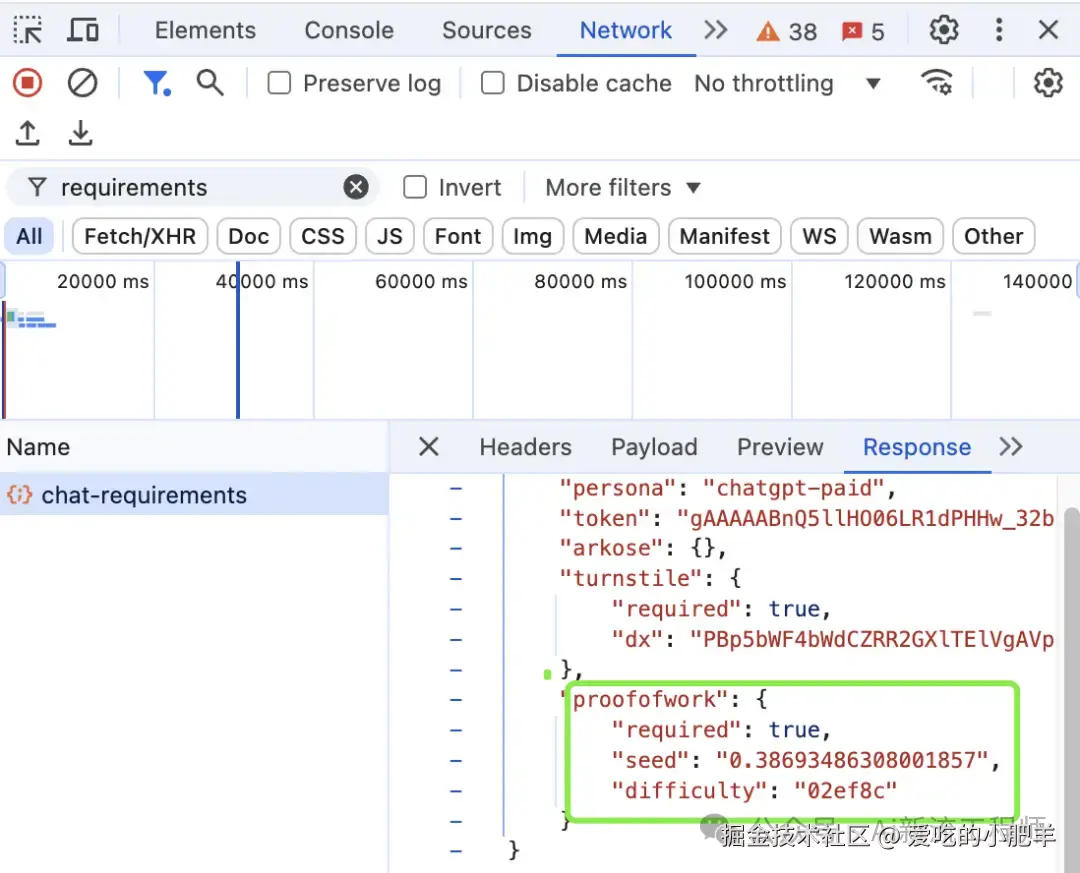Clear the requirements filter text
The width and height of the screenshot is (1080, 873).
(356, 187)
